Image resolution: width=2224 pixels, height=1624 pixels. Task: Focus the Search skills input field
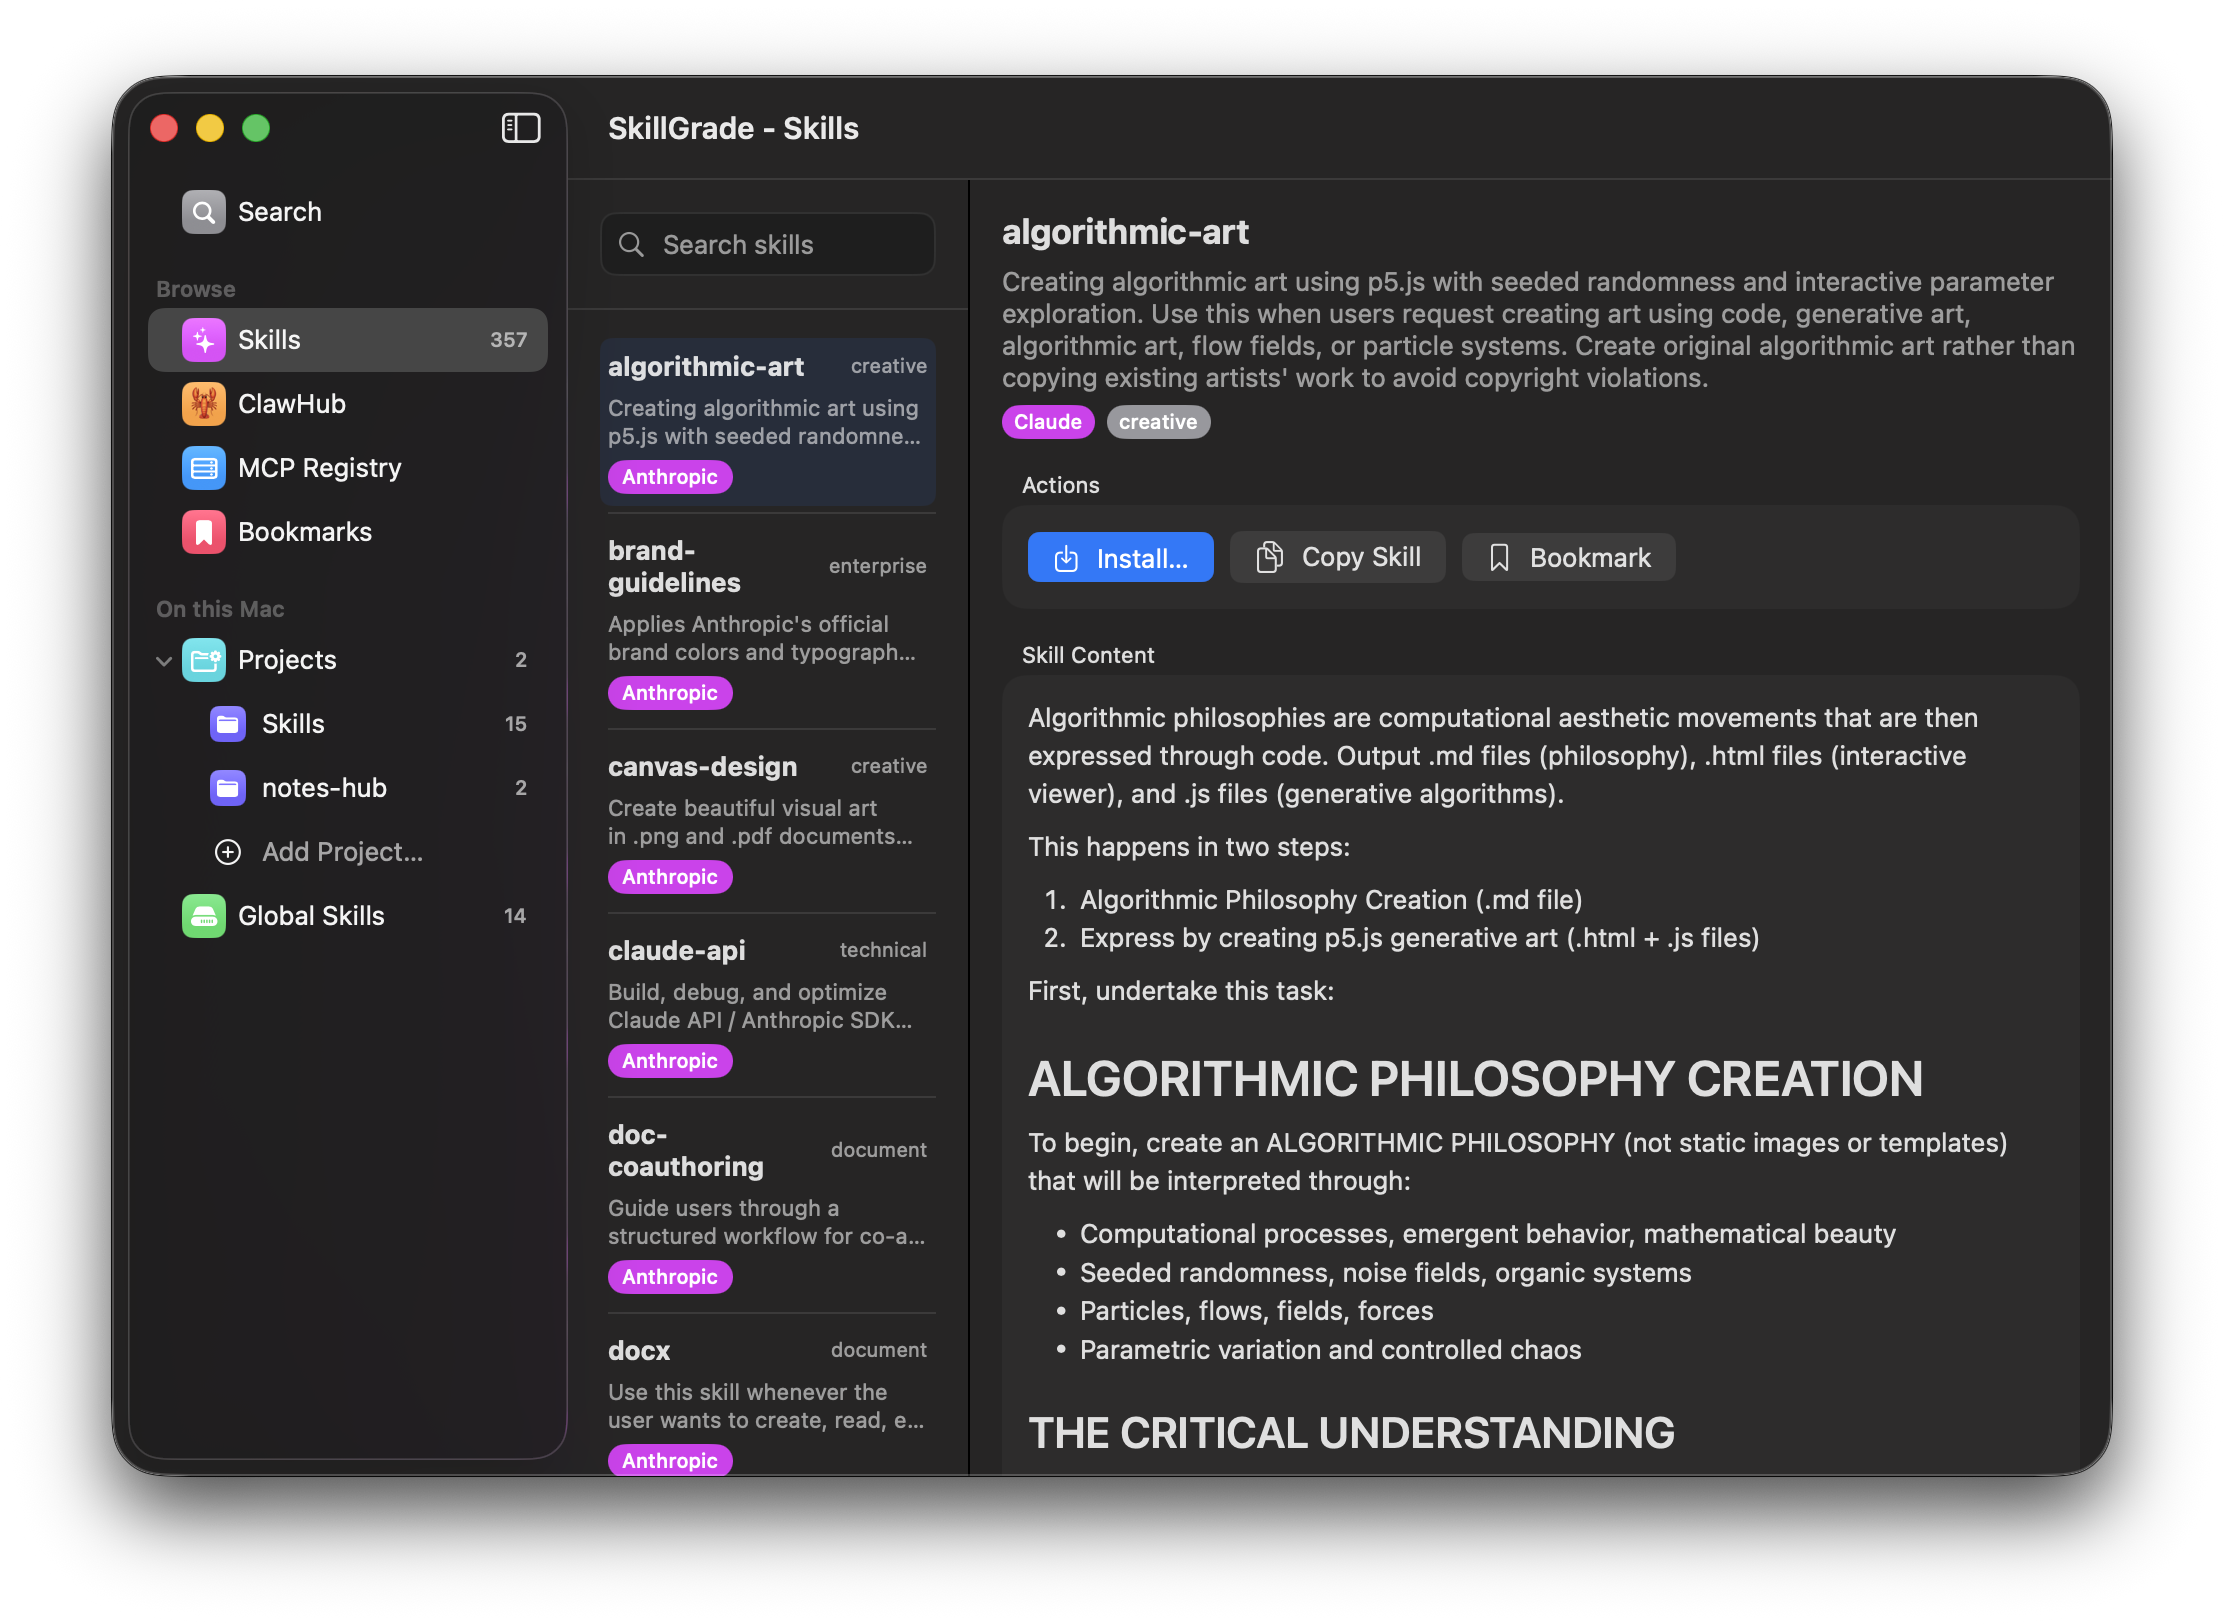coord(768,244)
